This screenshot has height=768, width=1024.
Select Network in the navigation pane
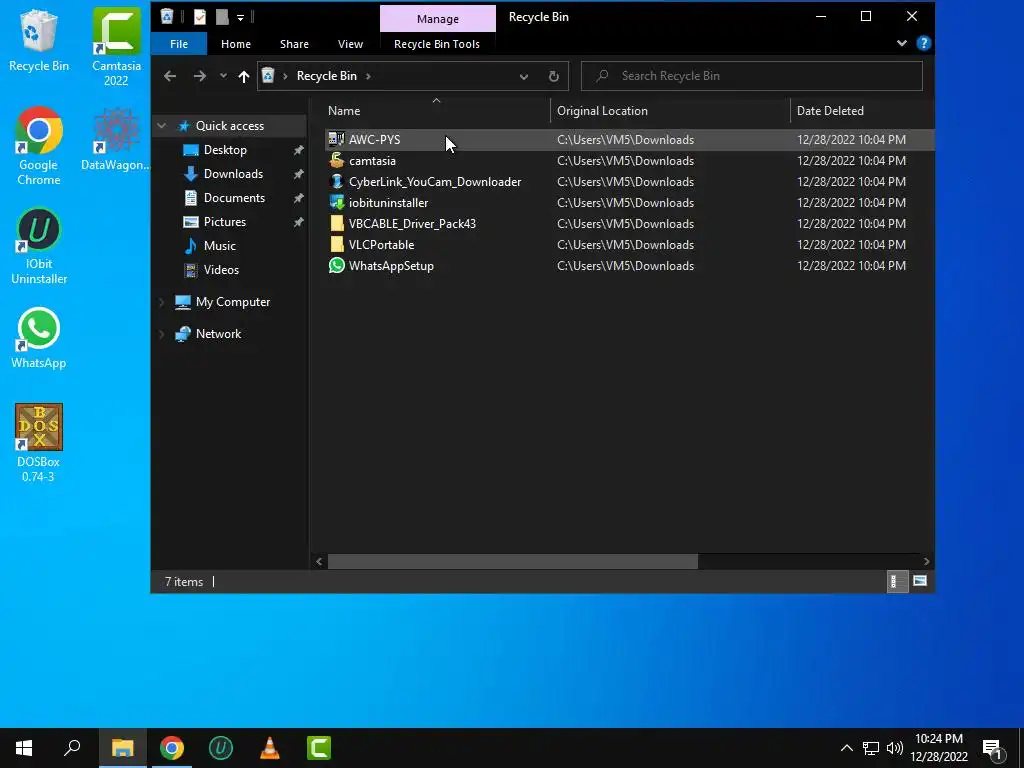coord(218,334)
